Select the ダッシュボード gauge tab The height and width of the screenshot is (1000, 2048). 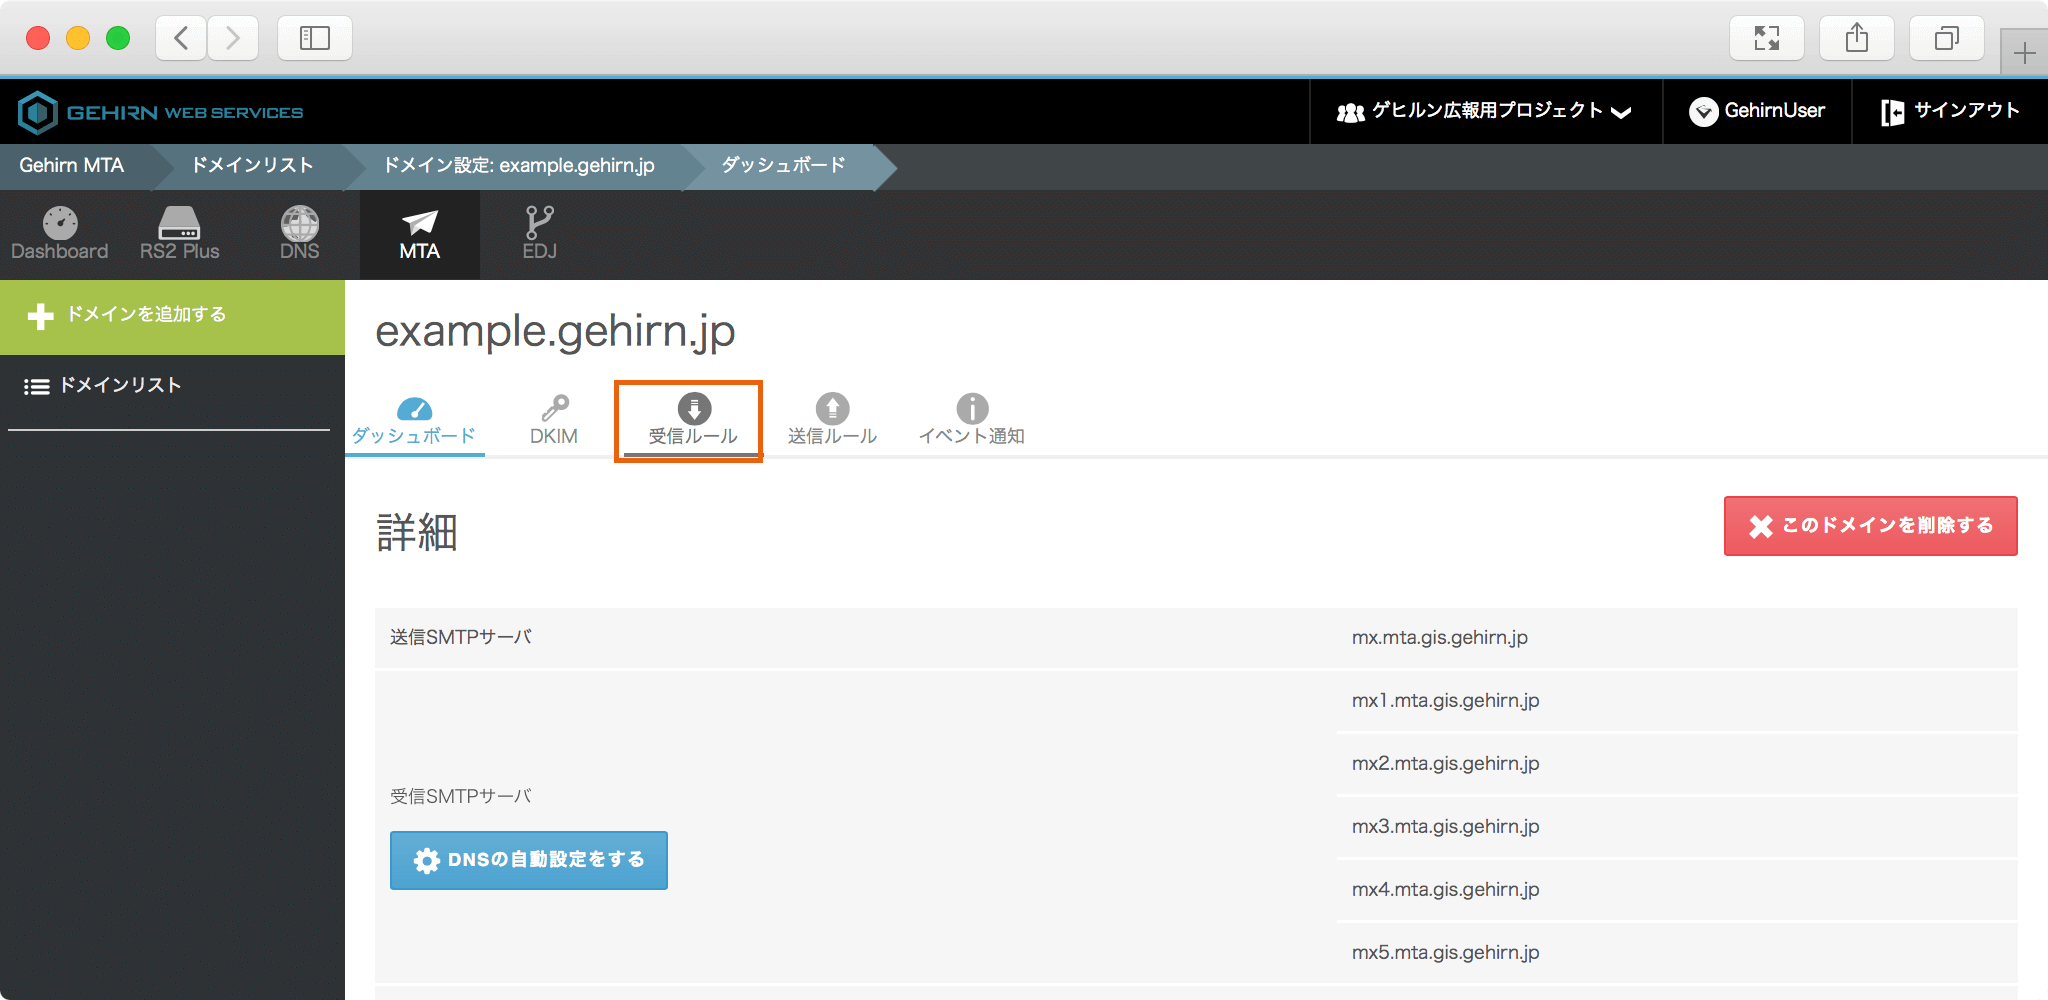click(x=414, y=420)
